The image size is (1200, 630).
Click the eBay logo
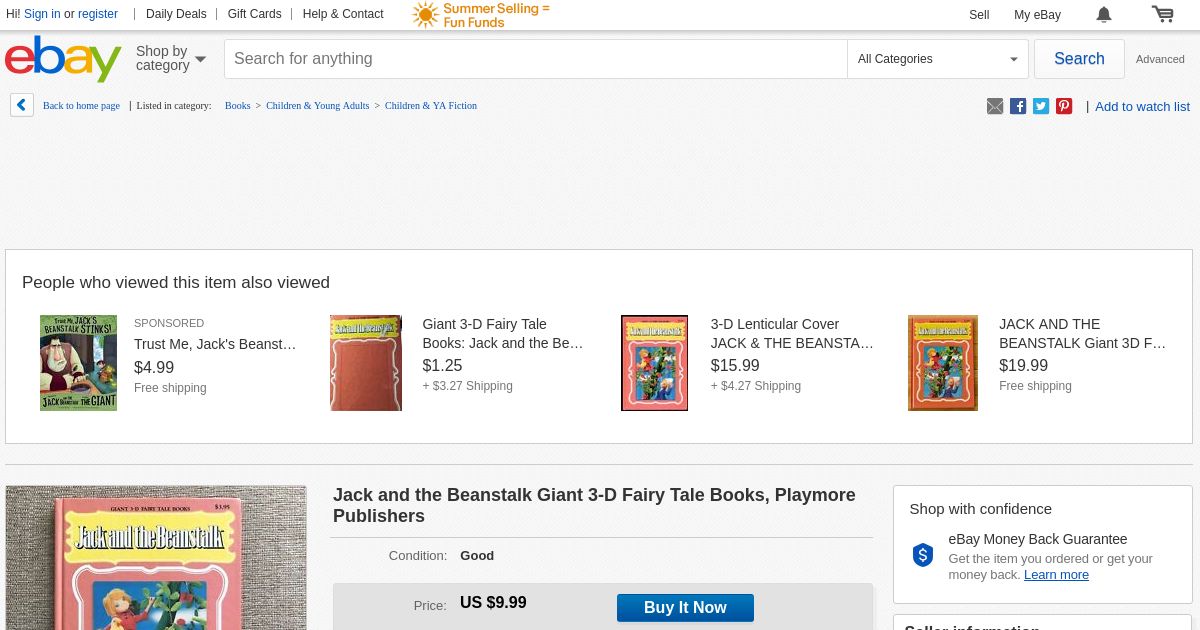click(62, 59)
